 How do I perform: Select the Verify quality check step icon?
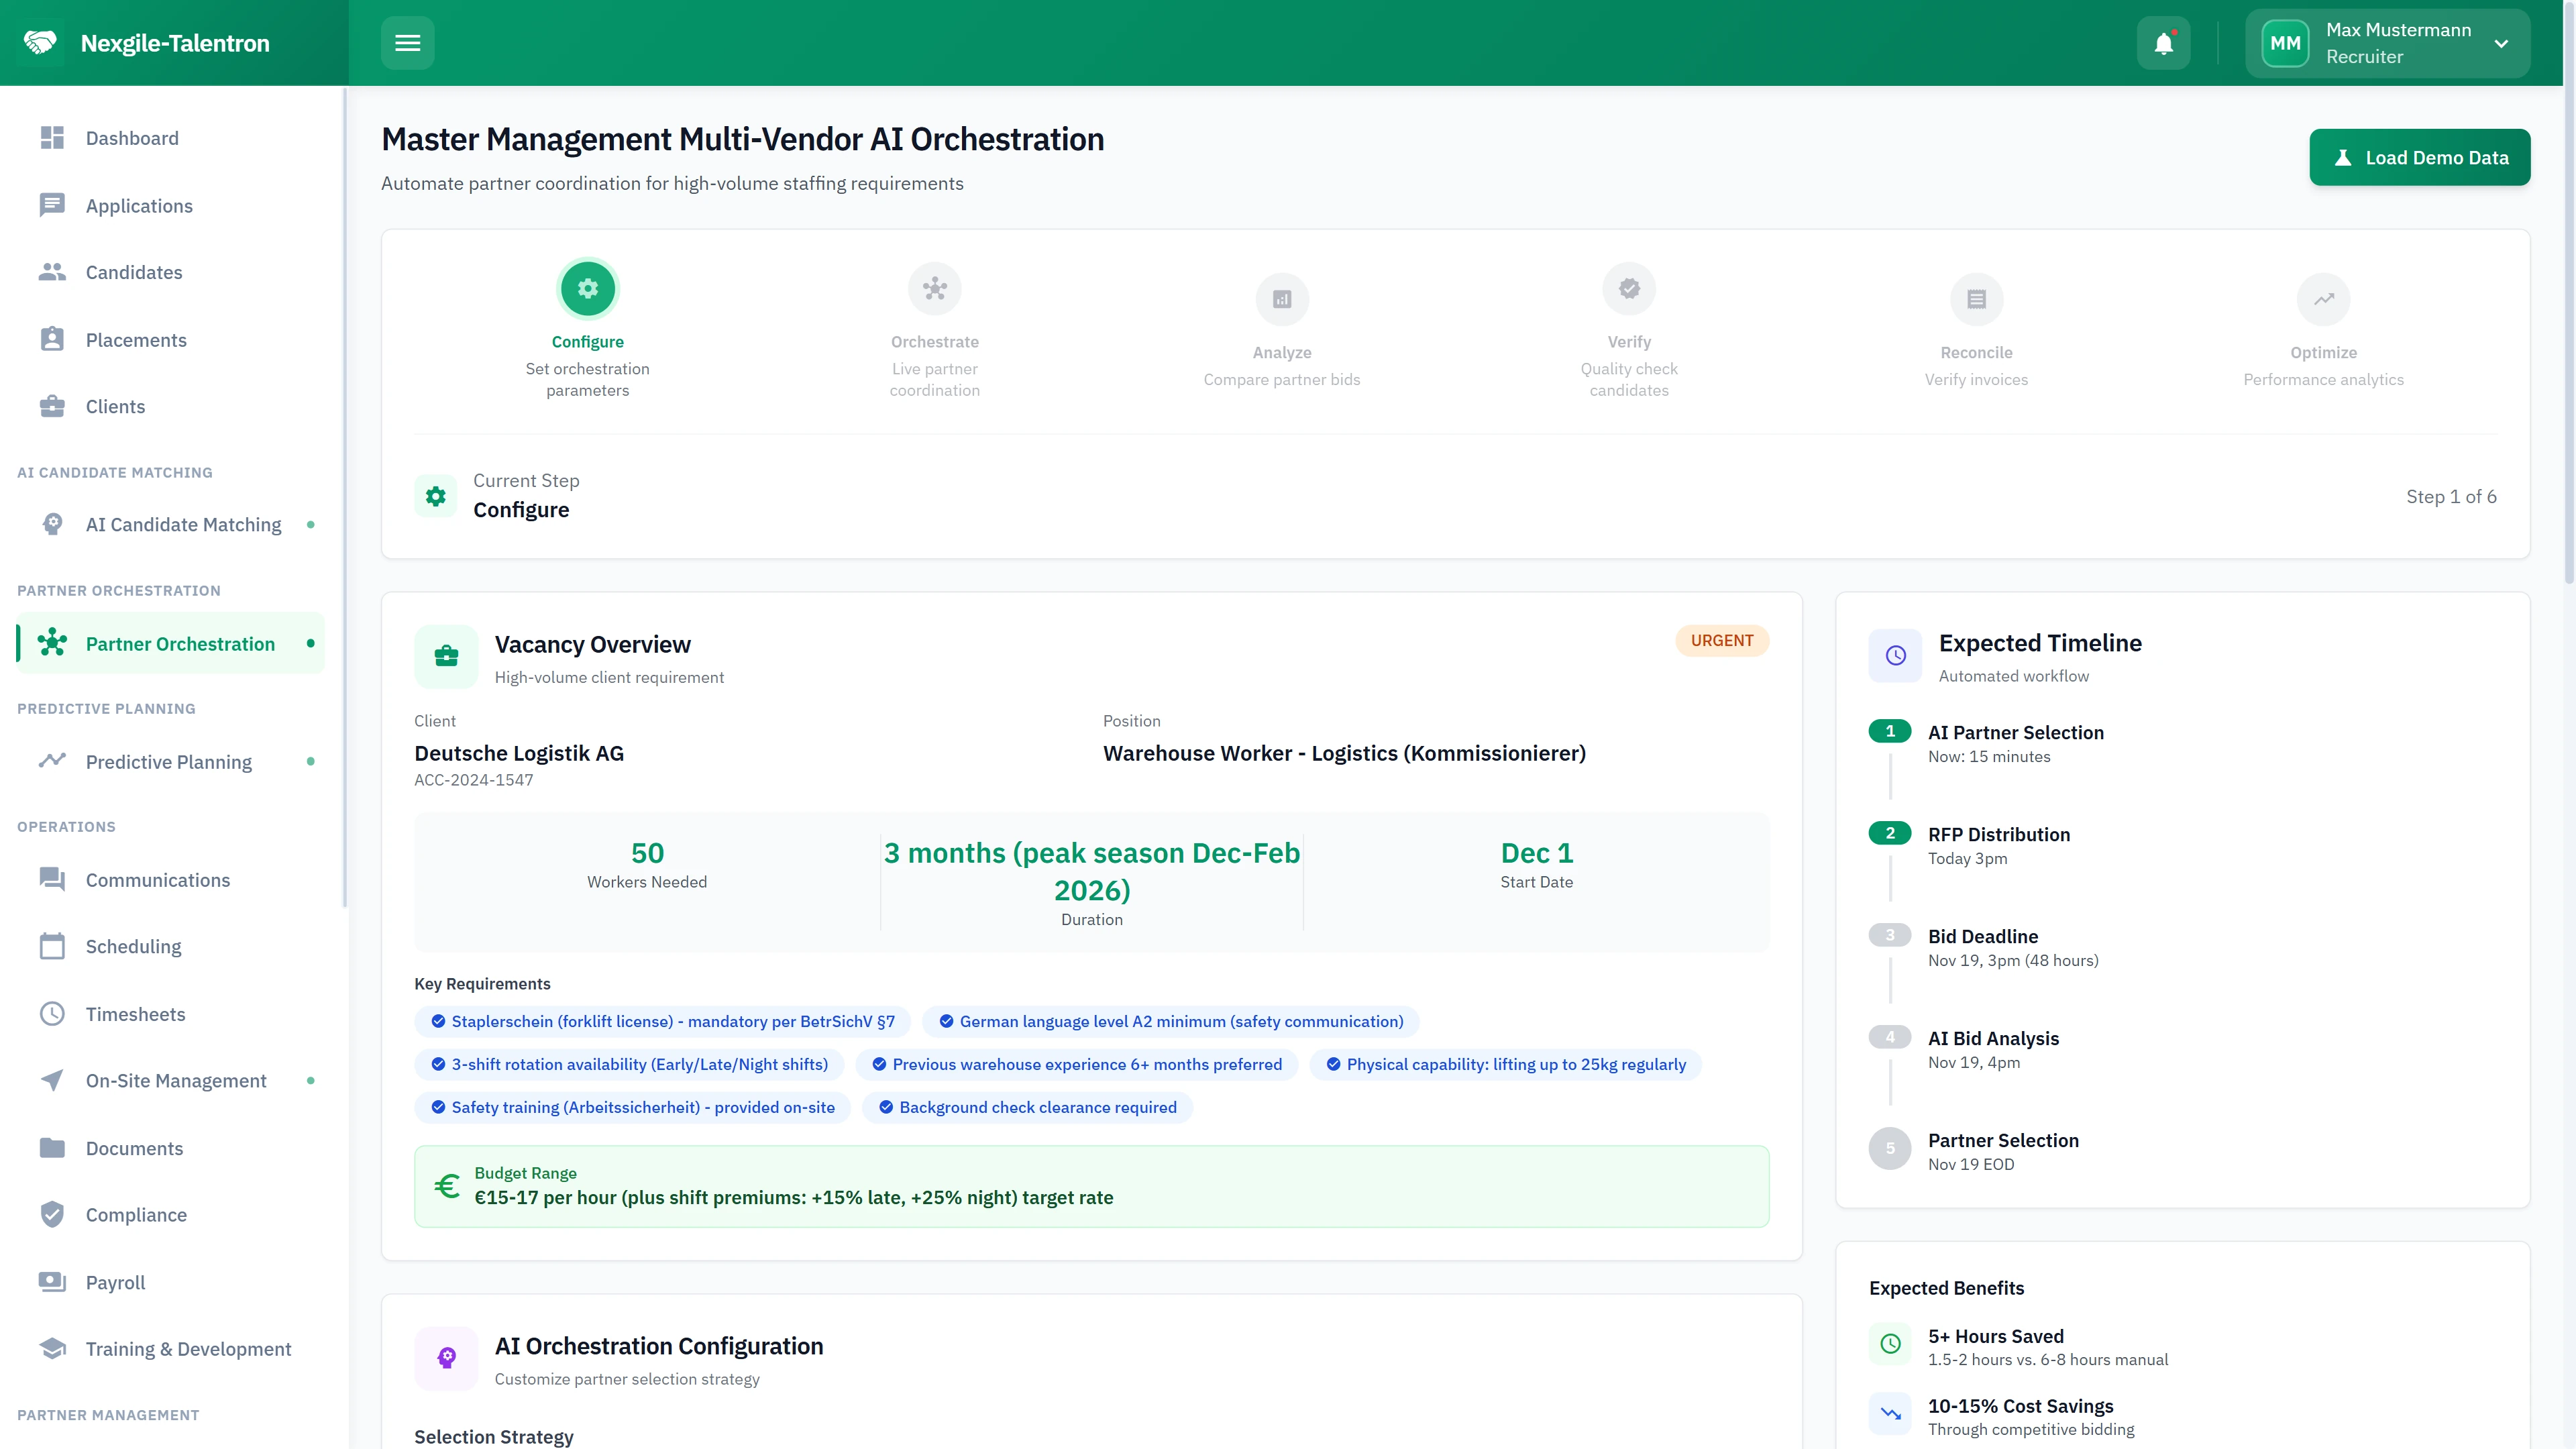[1629, 288]
